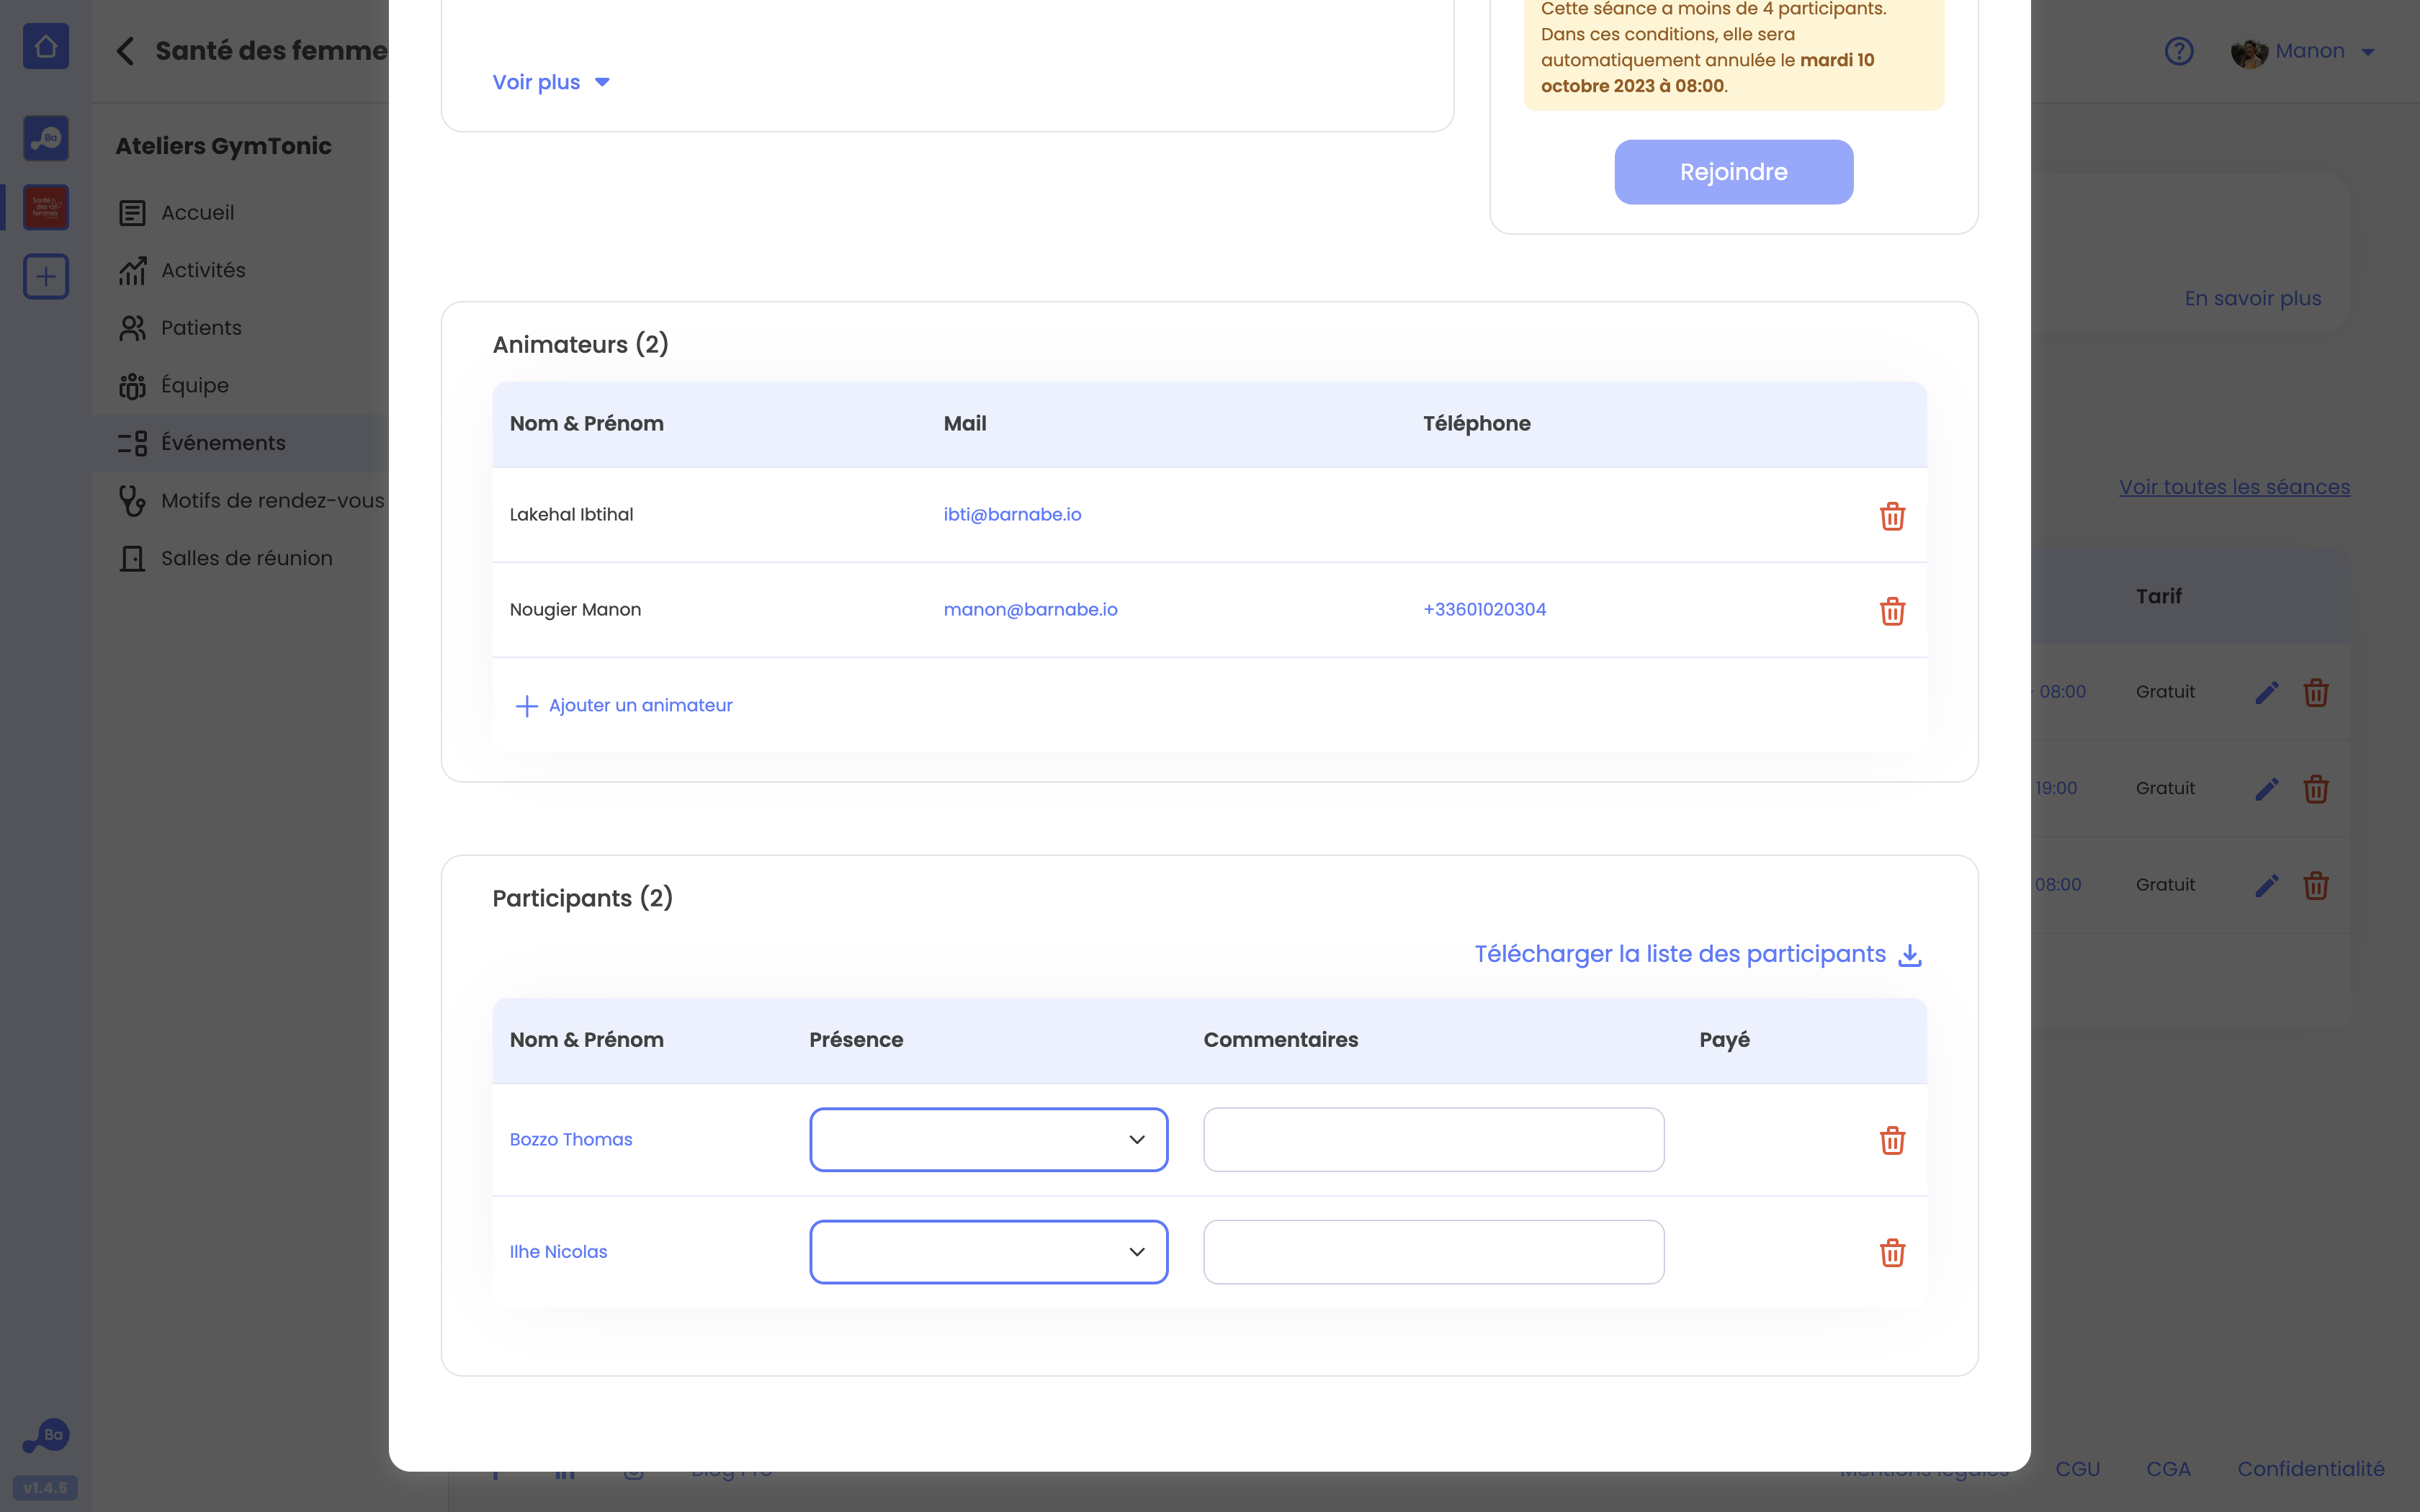Click the Rejoindre button
The height and width of the screenshot is (1512, 2420).
1733,172
